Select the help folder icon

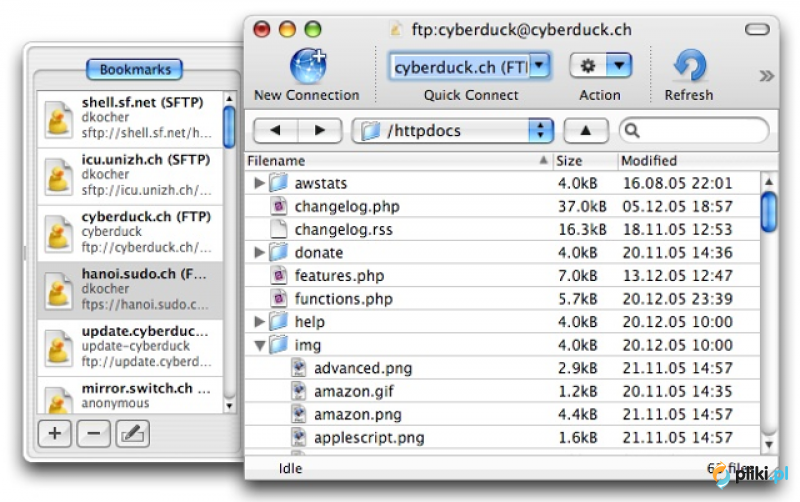pos(279,321)
